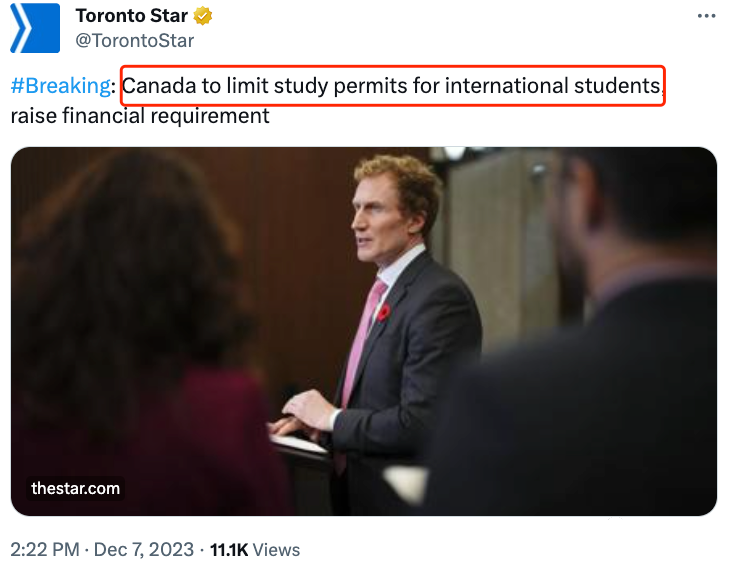Click the gold verified badge
This screenshot has width=735, height=562.
202,17
